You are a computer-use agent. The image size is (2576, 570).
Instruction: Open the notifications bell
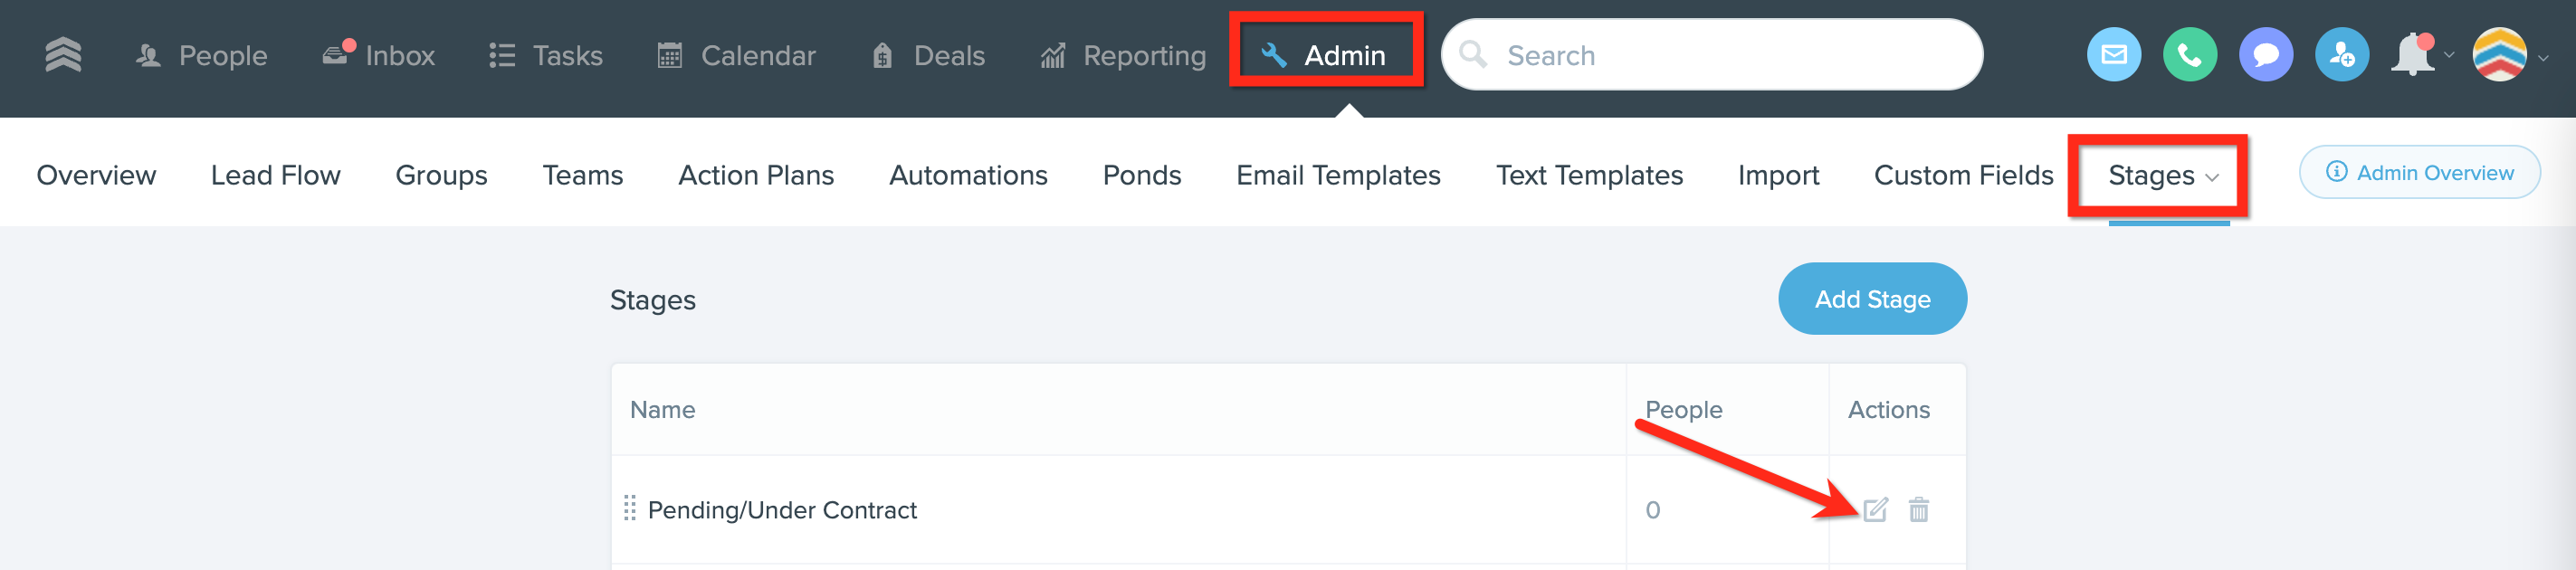(x=2412, y=55)
